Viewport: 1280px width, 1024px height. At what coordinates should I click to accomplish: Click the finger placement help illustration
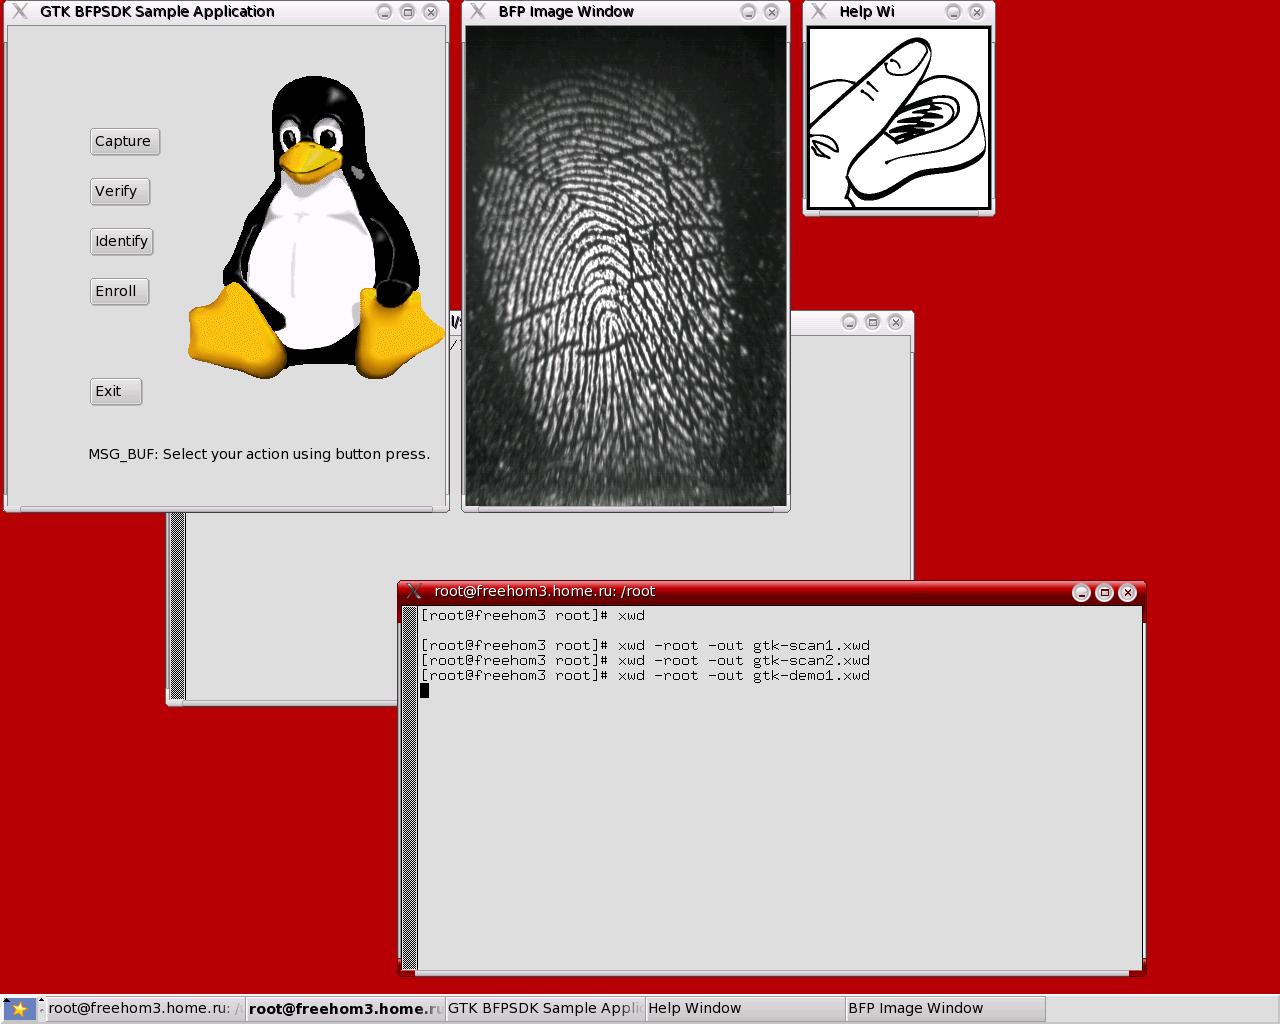[898, 118]
